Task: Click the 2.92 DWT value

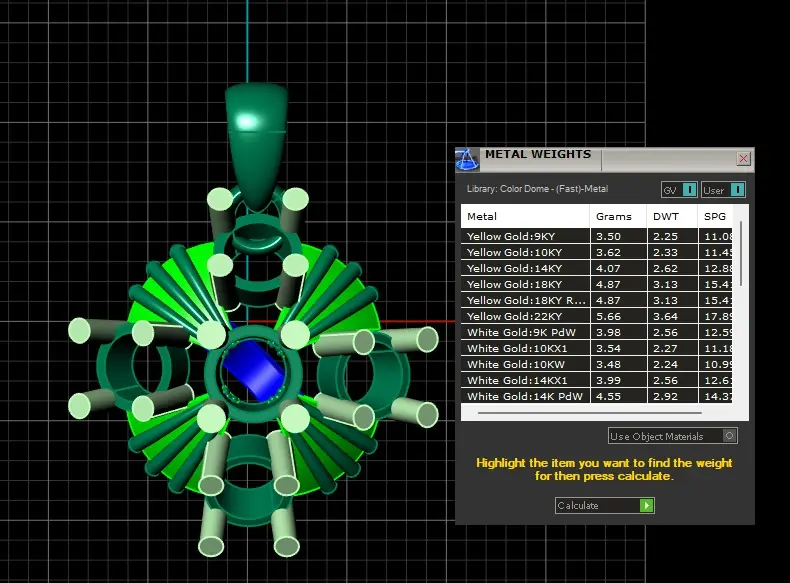Action: click(x=666, y=397)
